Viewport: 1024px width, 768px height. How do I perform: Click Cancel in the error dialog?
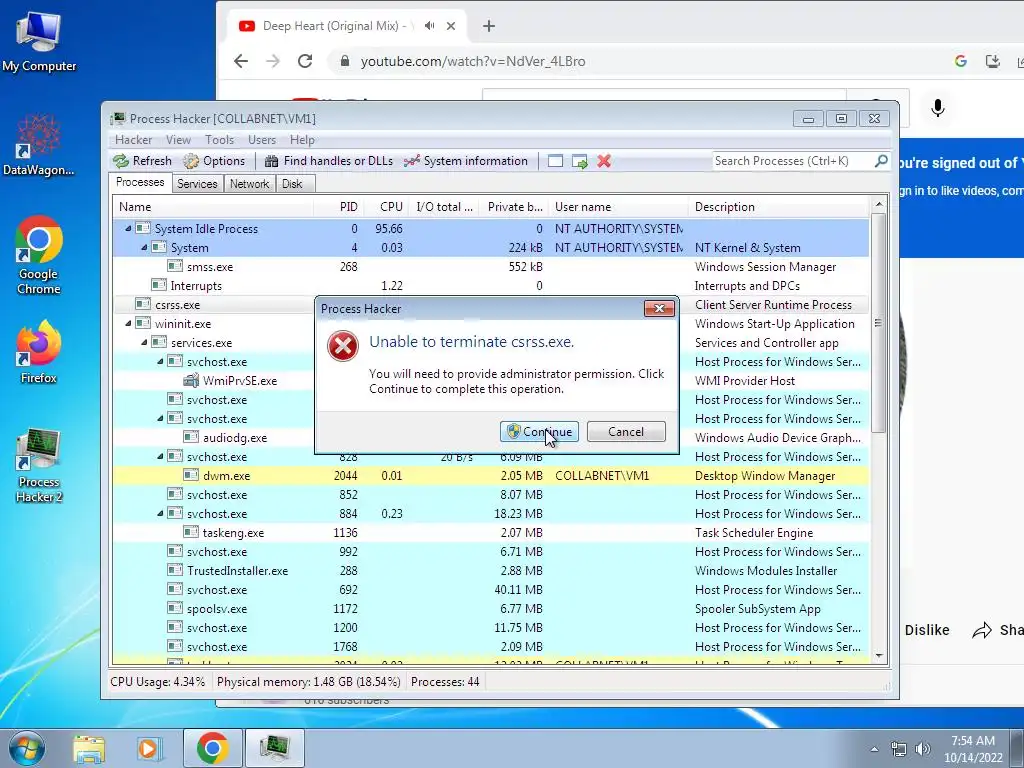click(x=626, y=432)
